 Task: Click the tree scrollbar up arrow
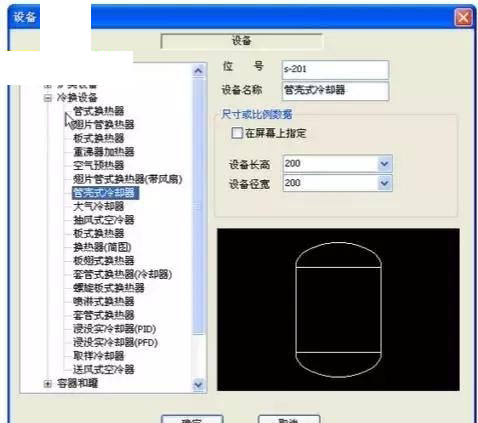coord(198,71)
